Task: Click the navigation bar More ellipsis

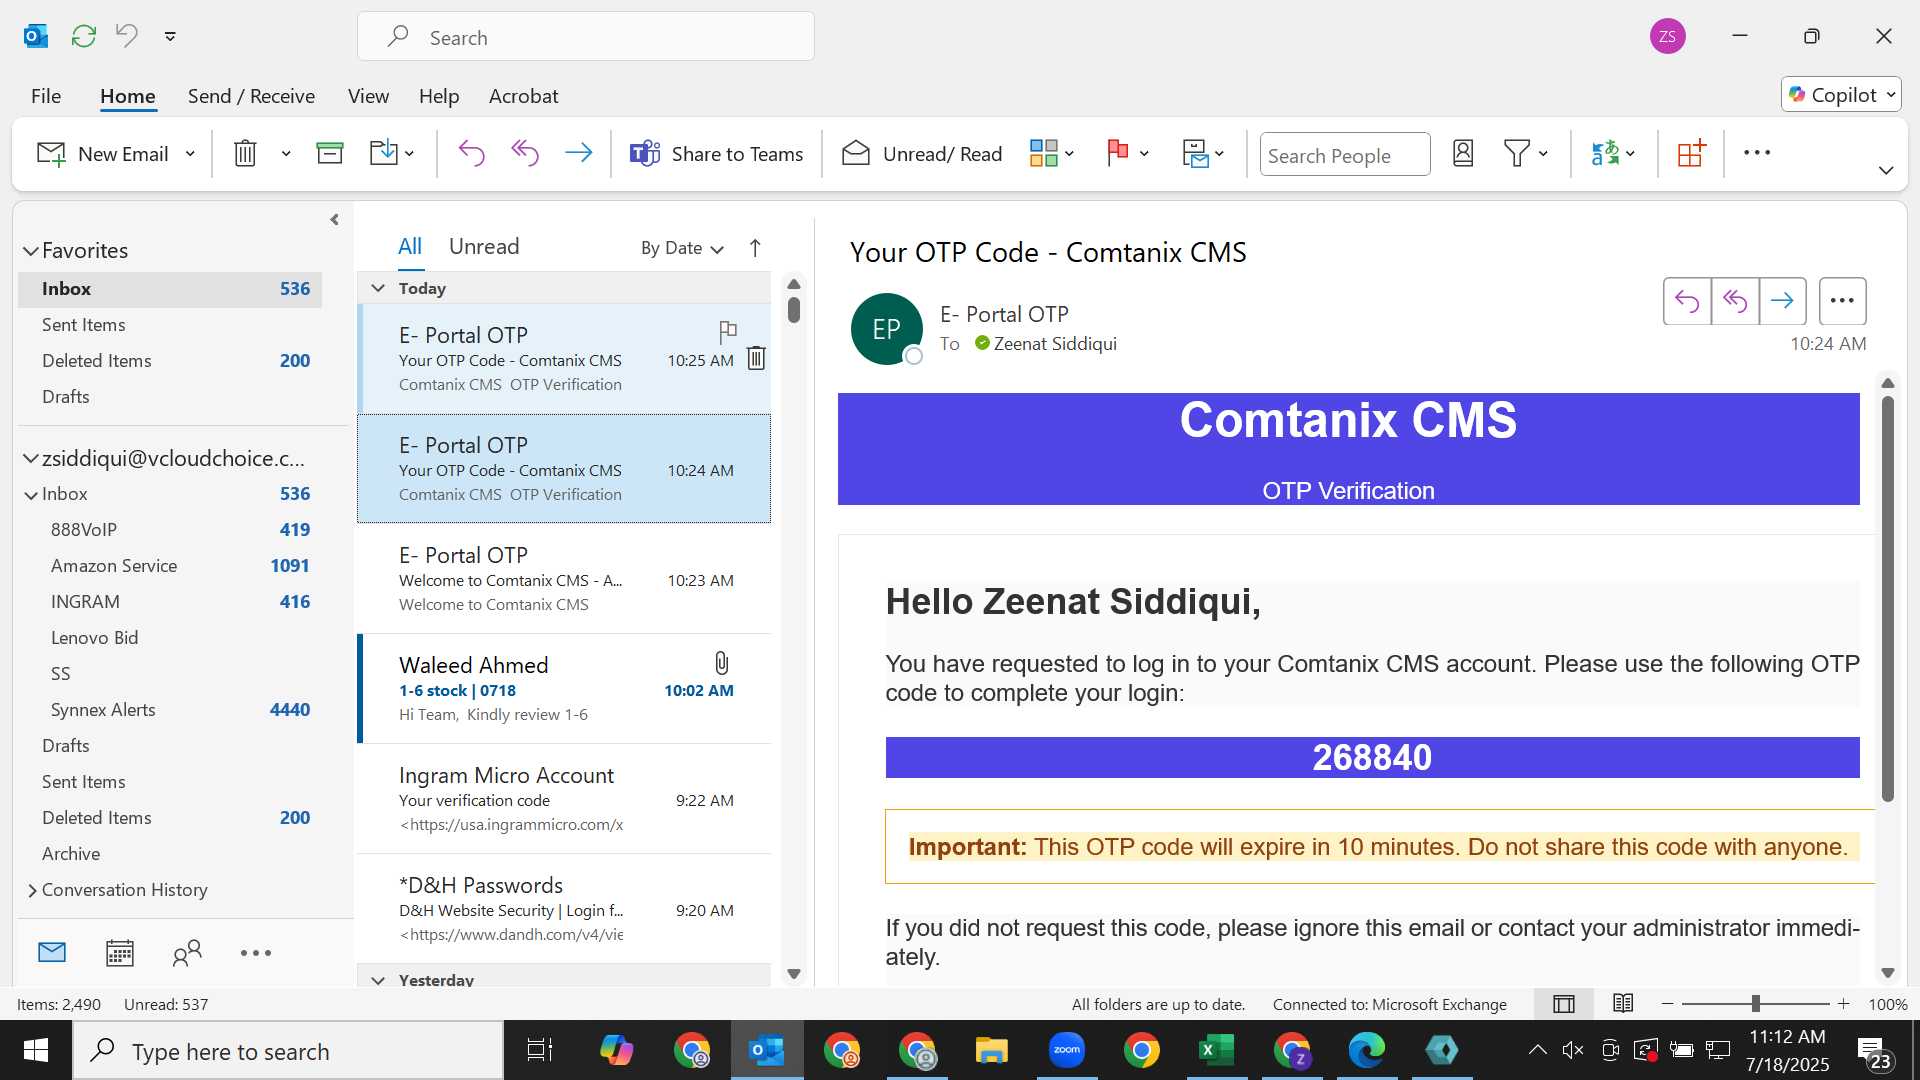Action: click(256, 953)
